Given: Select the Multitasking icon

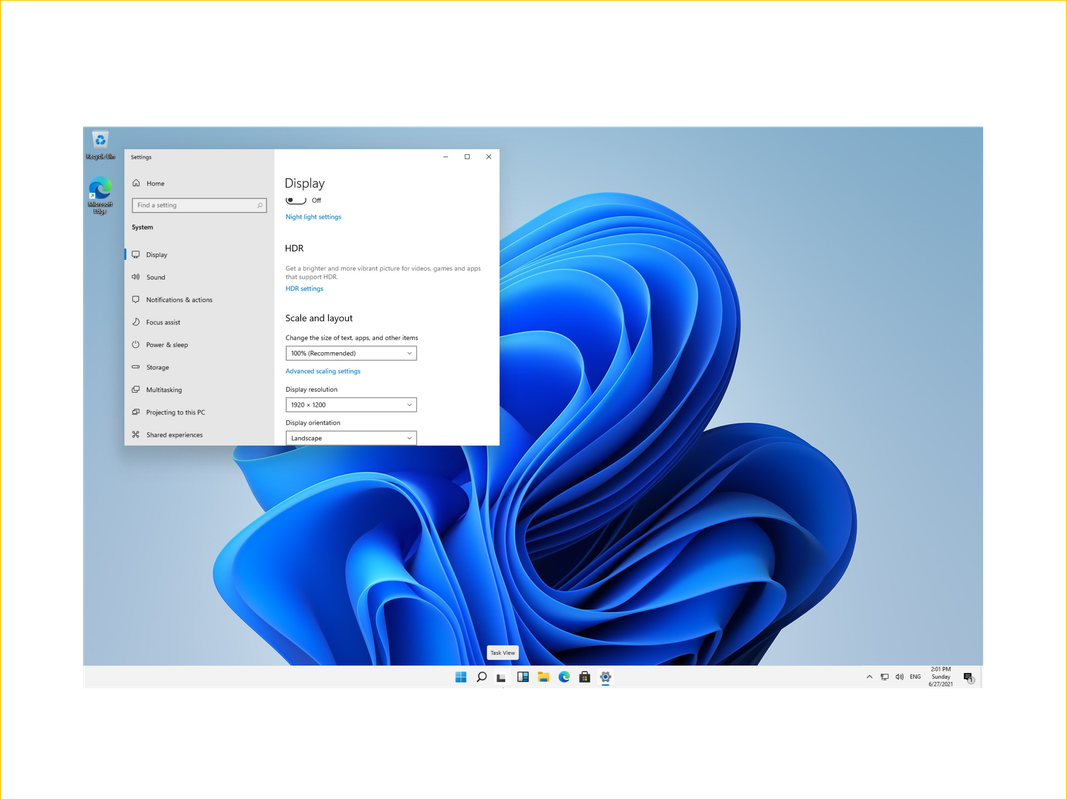Looking at the screenshot, I should pos(136,389).
